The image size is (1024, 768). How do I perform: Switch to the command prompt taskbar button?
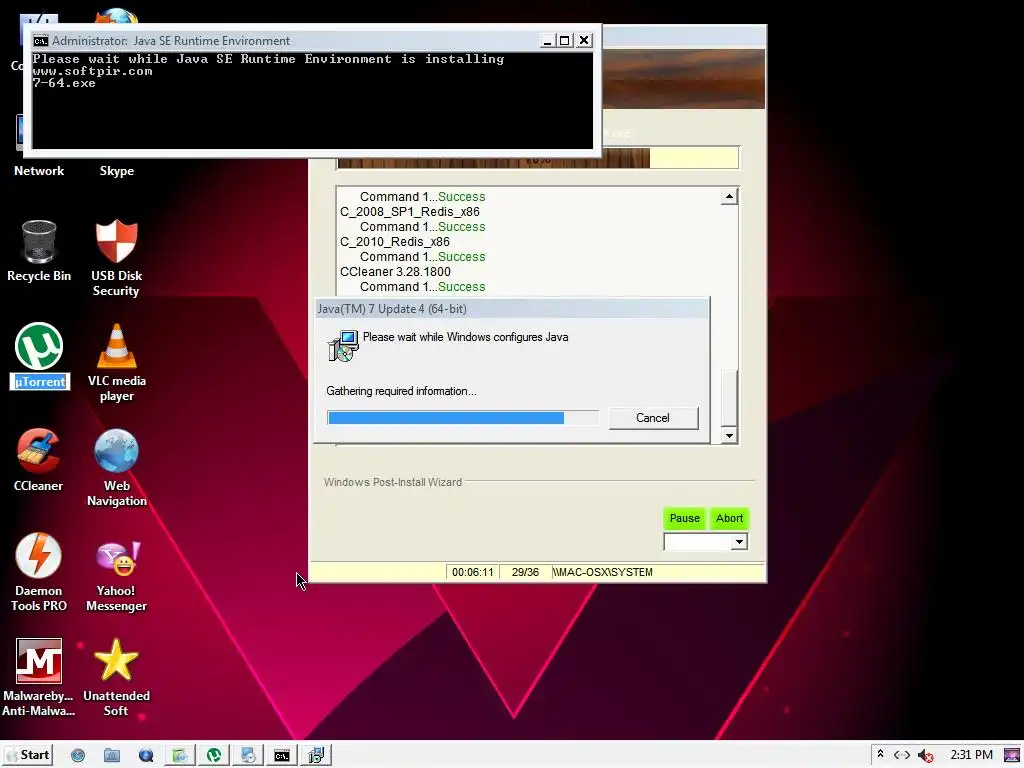281,755
